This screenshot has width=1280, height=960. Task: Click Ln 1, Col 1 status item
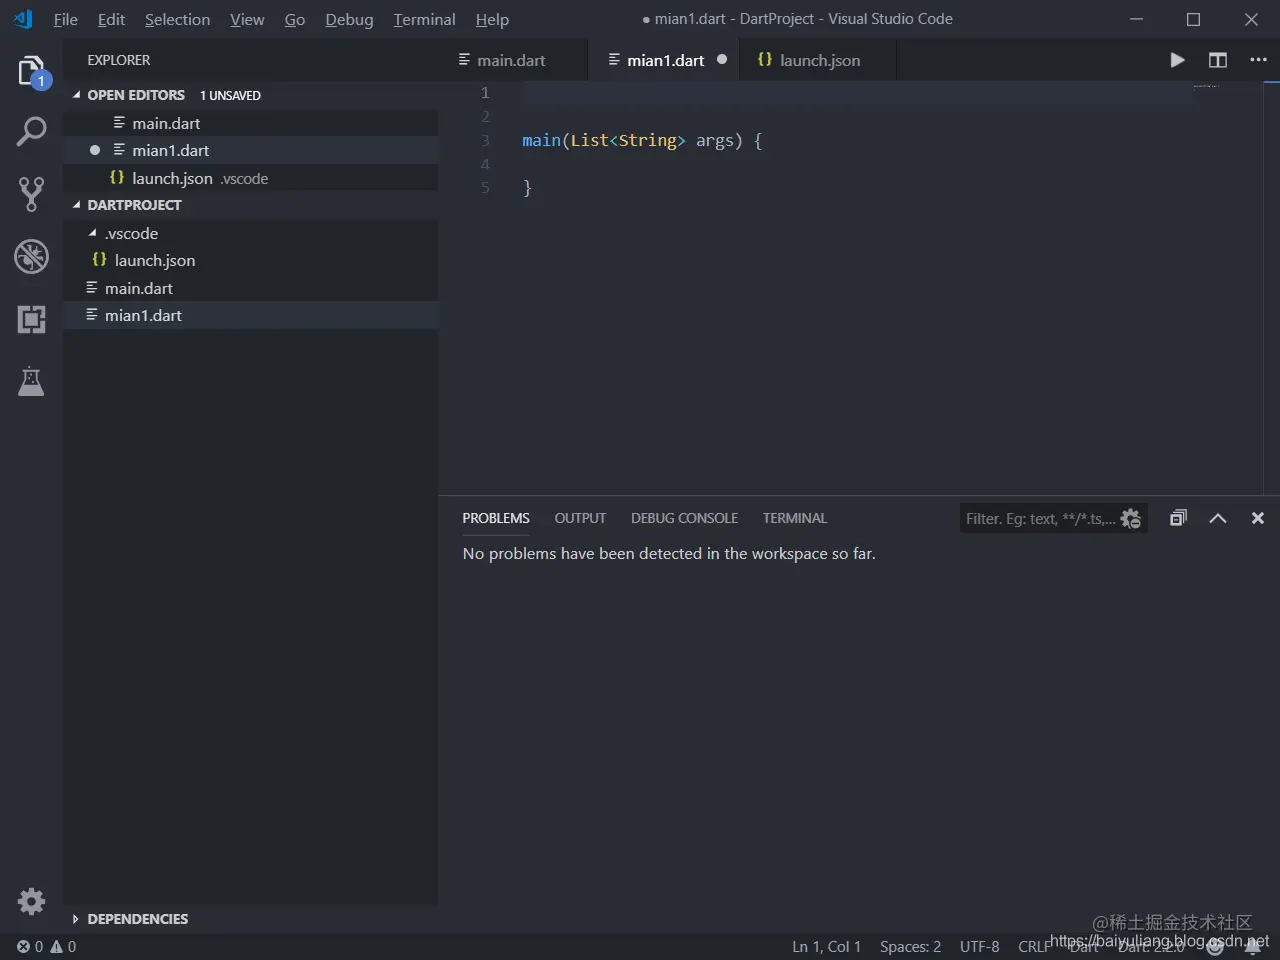[826, 946]
